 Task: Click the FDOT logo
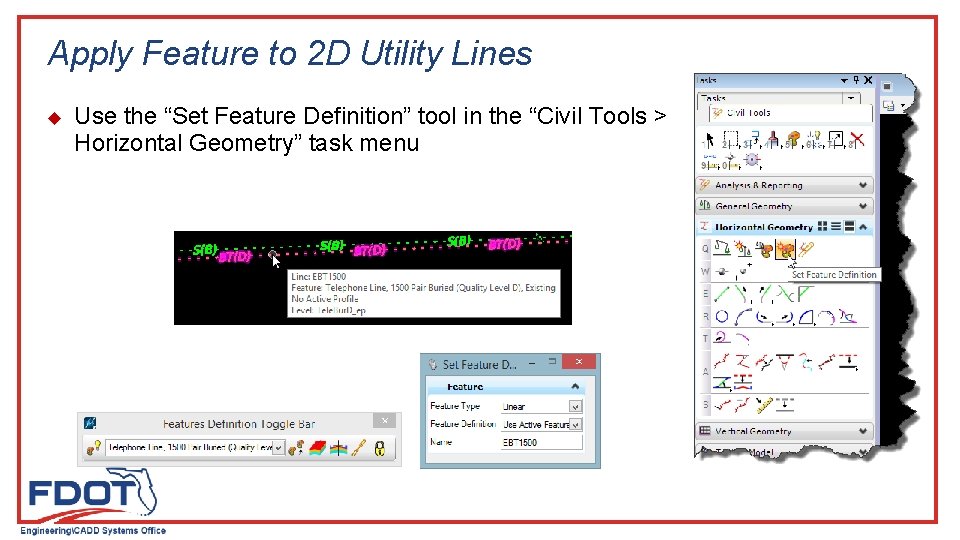[x=92, y=493]
